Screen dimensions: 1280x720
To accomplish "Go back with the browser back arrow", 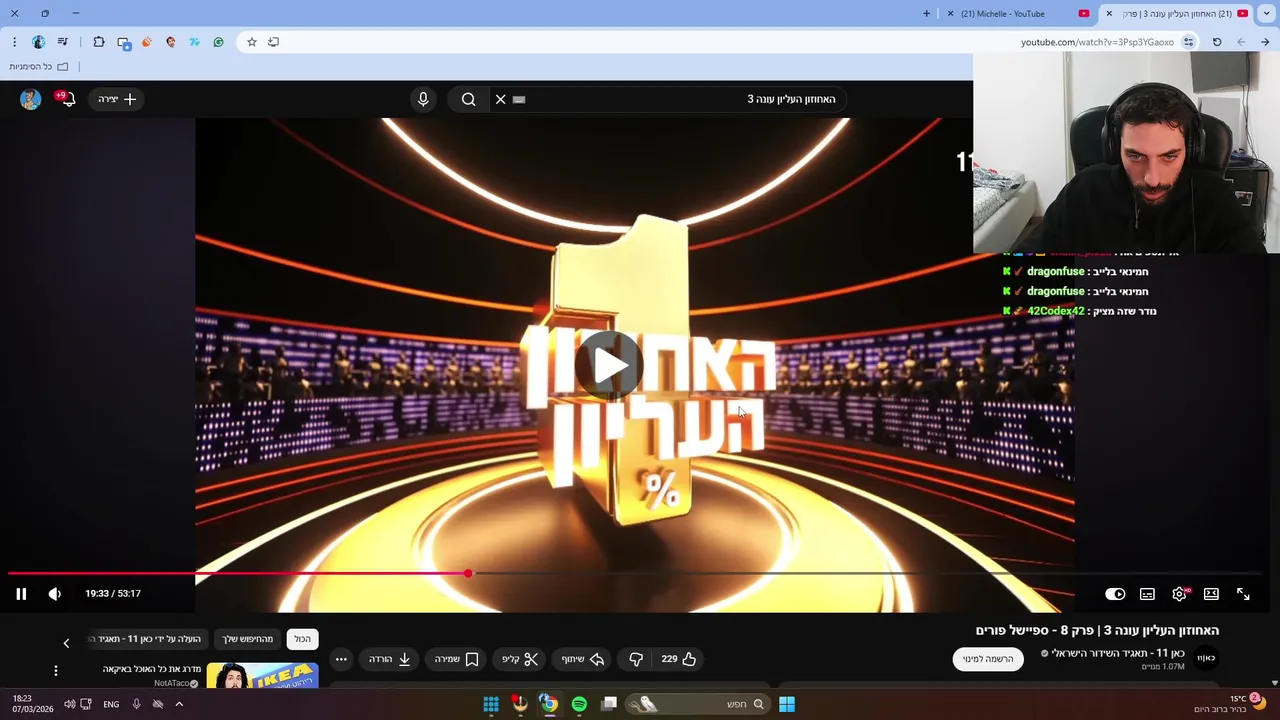I will tap(1265, 42).
